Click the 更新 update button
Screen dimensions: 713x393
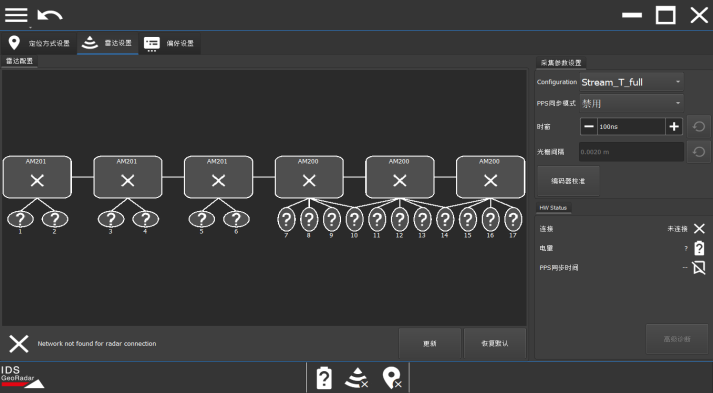pos(430,343)
